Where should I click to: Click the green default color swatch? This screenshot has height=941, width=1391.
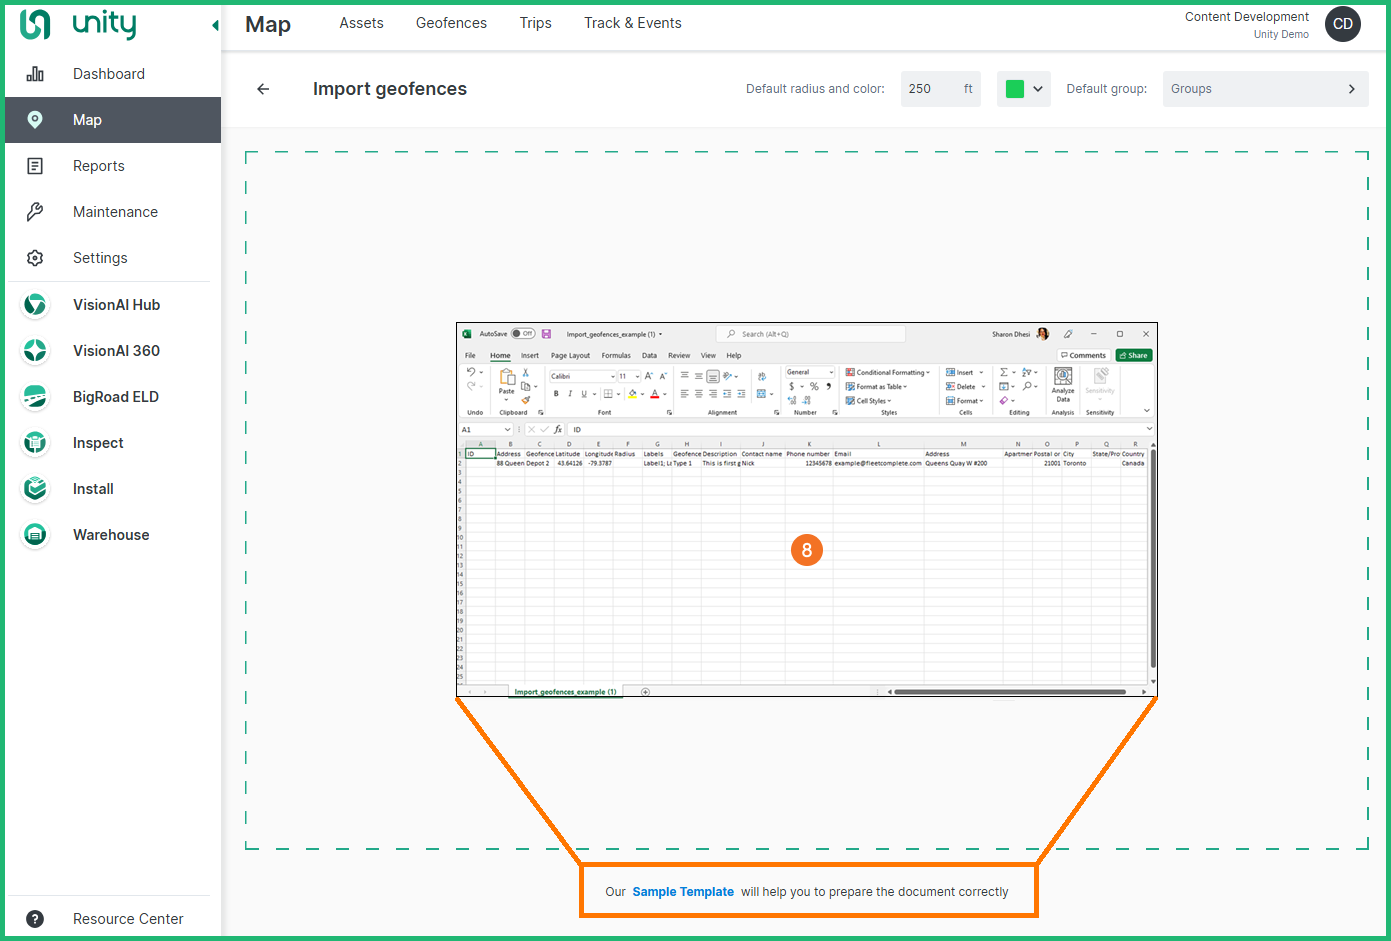pos(1014,89)
